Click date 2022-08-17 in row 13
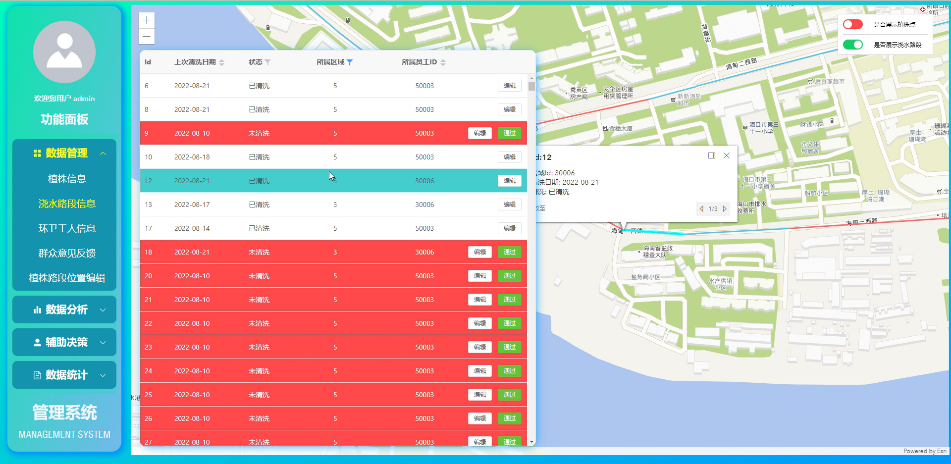The height and width of the screenshot is (464, 951). click(x=192, y=205)
